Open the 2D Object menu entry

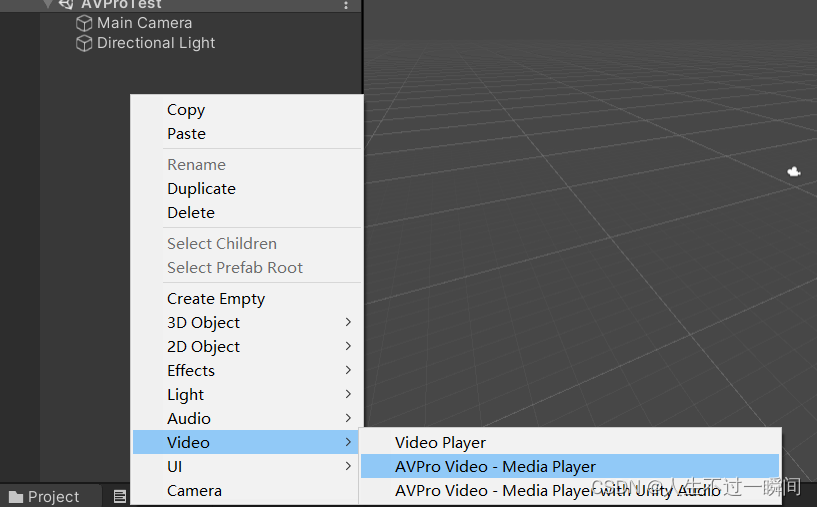pyautogui.click(x=246, y=347)
